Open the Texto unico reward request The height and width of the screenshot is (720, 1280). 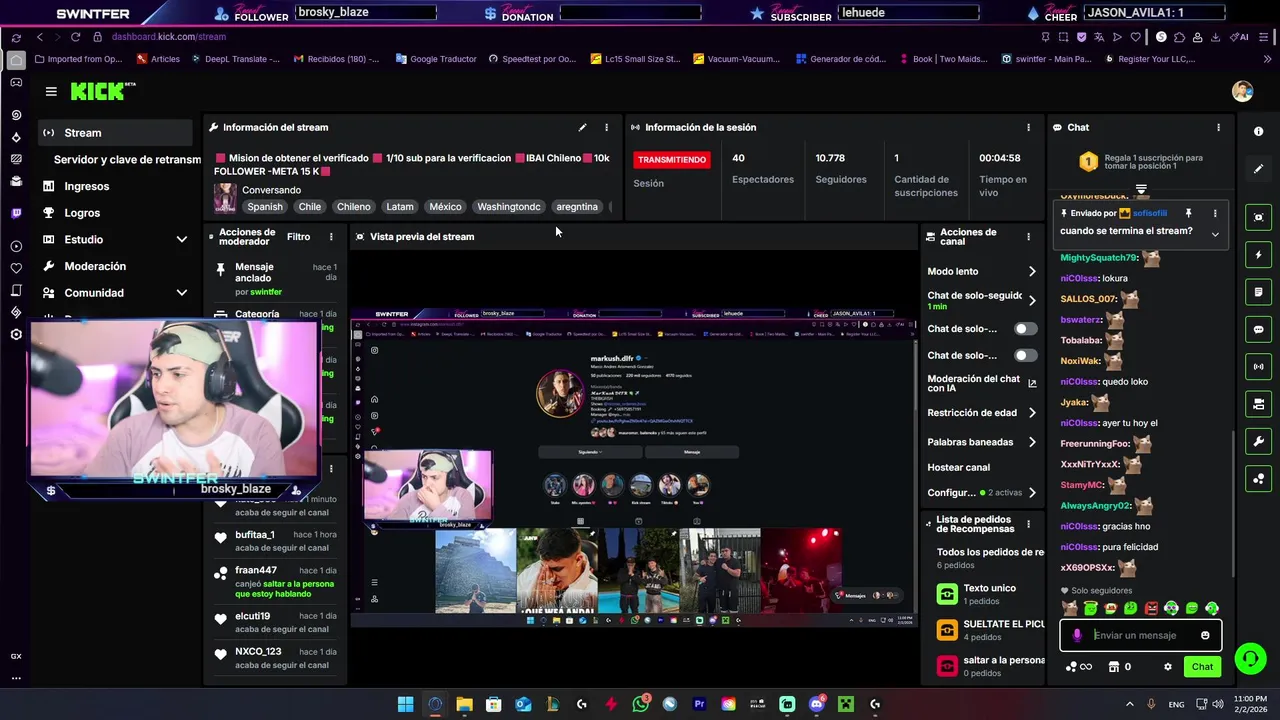tap(990, 594)
